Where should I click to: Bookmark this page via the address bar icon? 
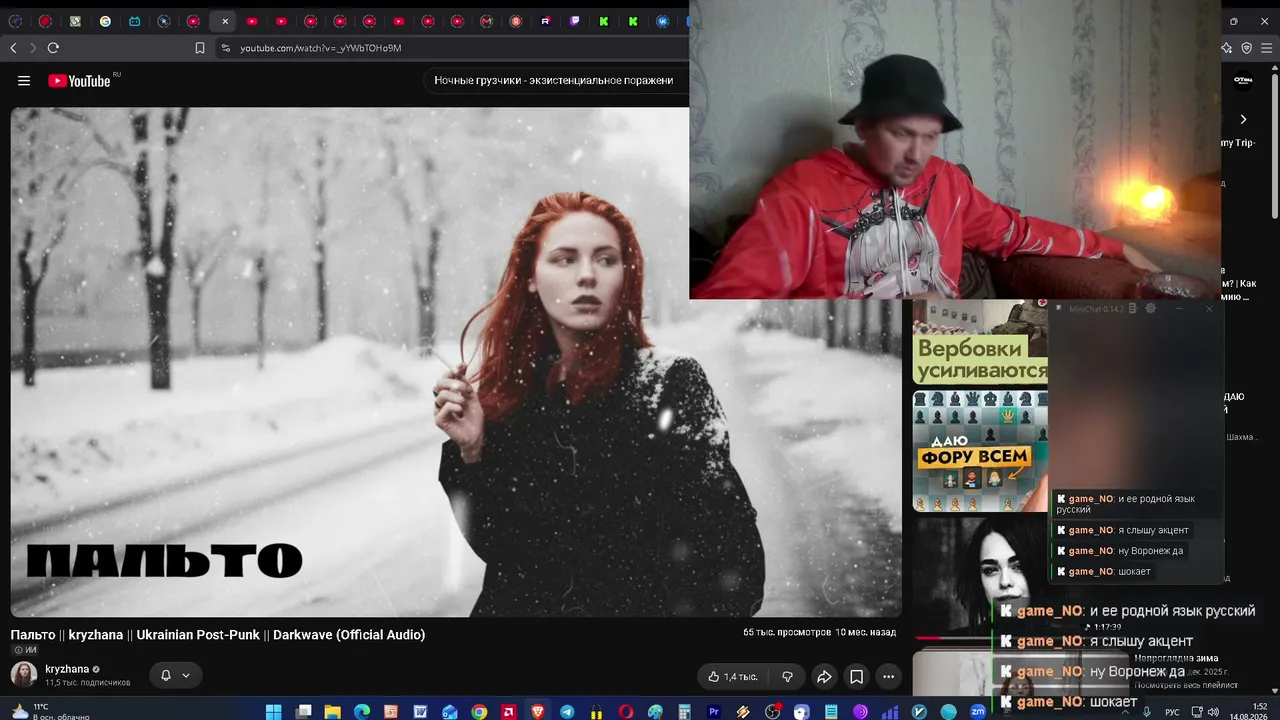pos(200,48)
